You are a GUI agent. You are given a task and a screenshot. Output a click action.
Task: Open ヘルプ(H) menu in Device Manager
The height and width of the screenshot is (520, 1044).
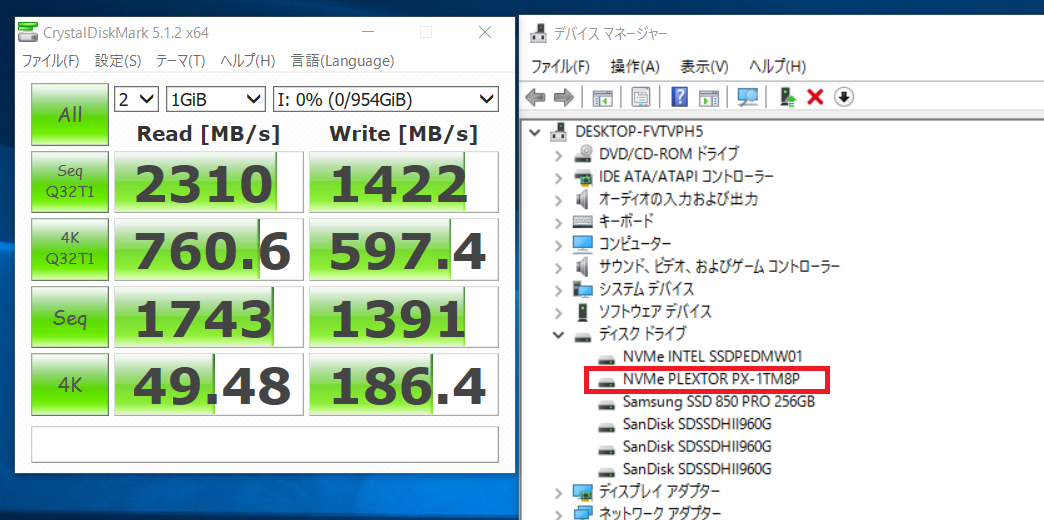777,67
